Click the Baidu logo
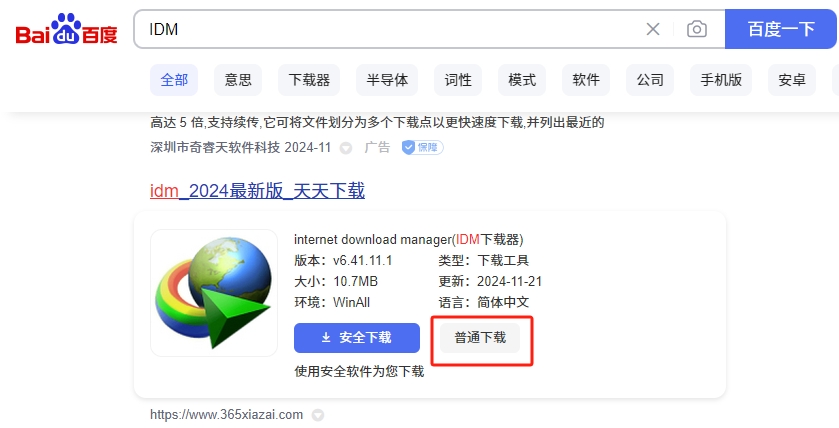 tap(66, 30)
